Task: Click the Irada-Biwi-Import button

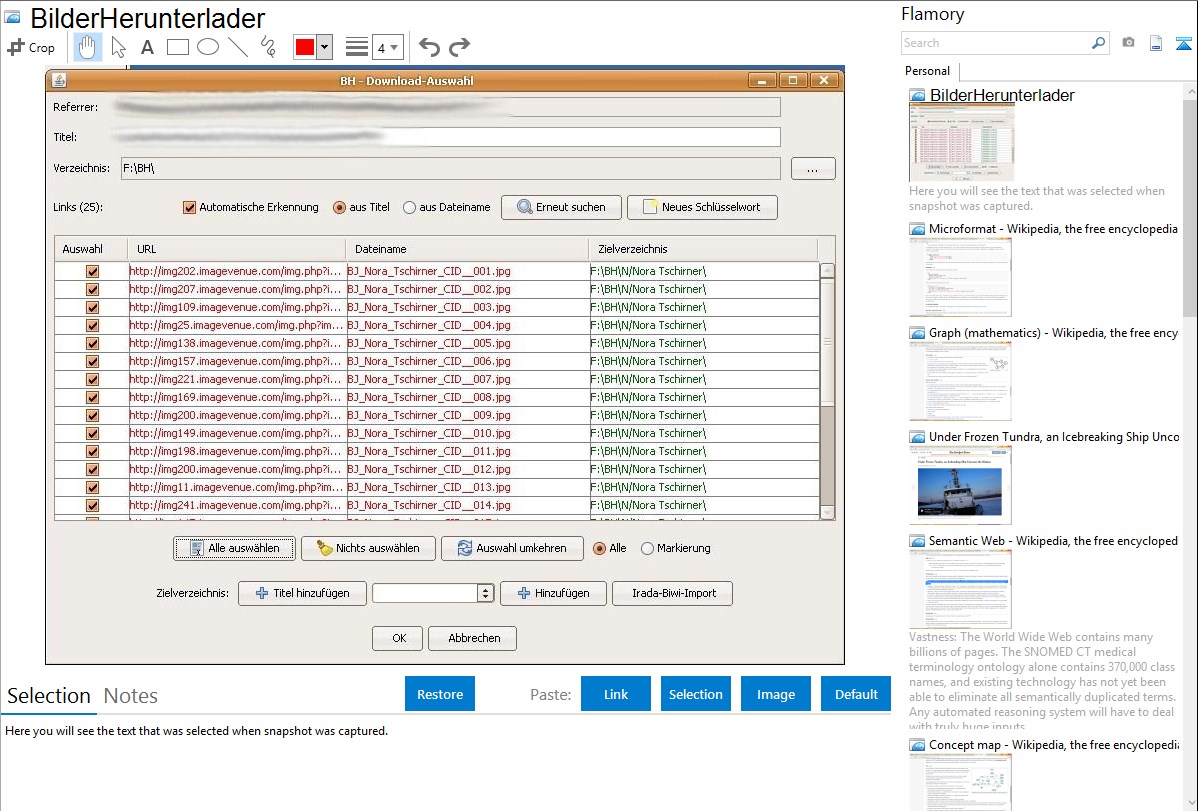Action: 672,593
